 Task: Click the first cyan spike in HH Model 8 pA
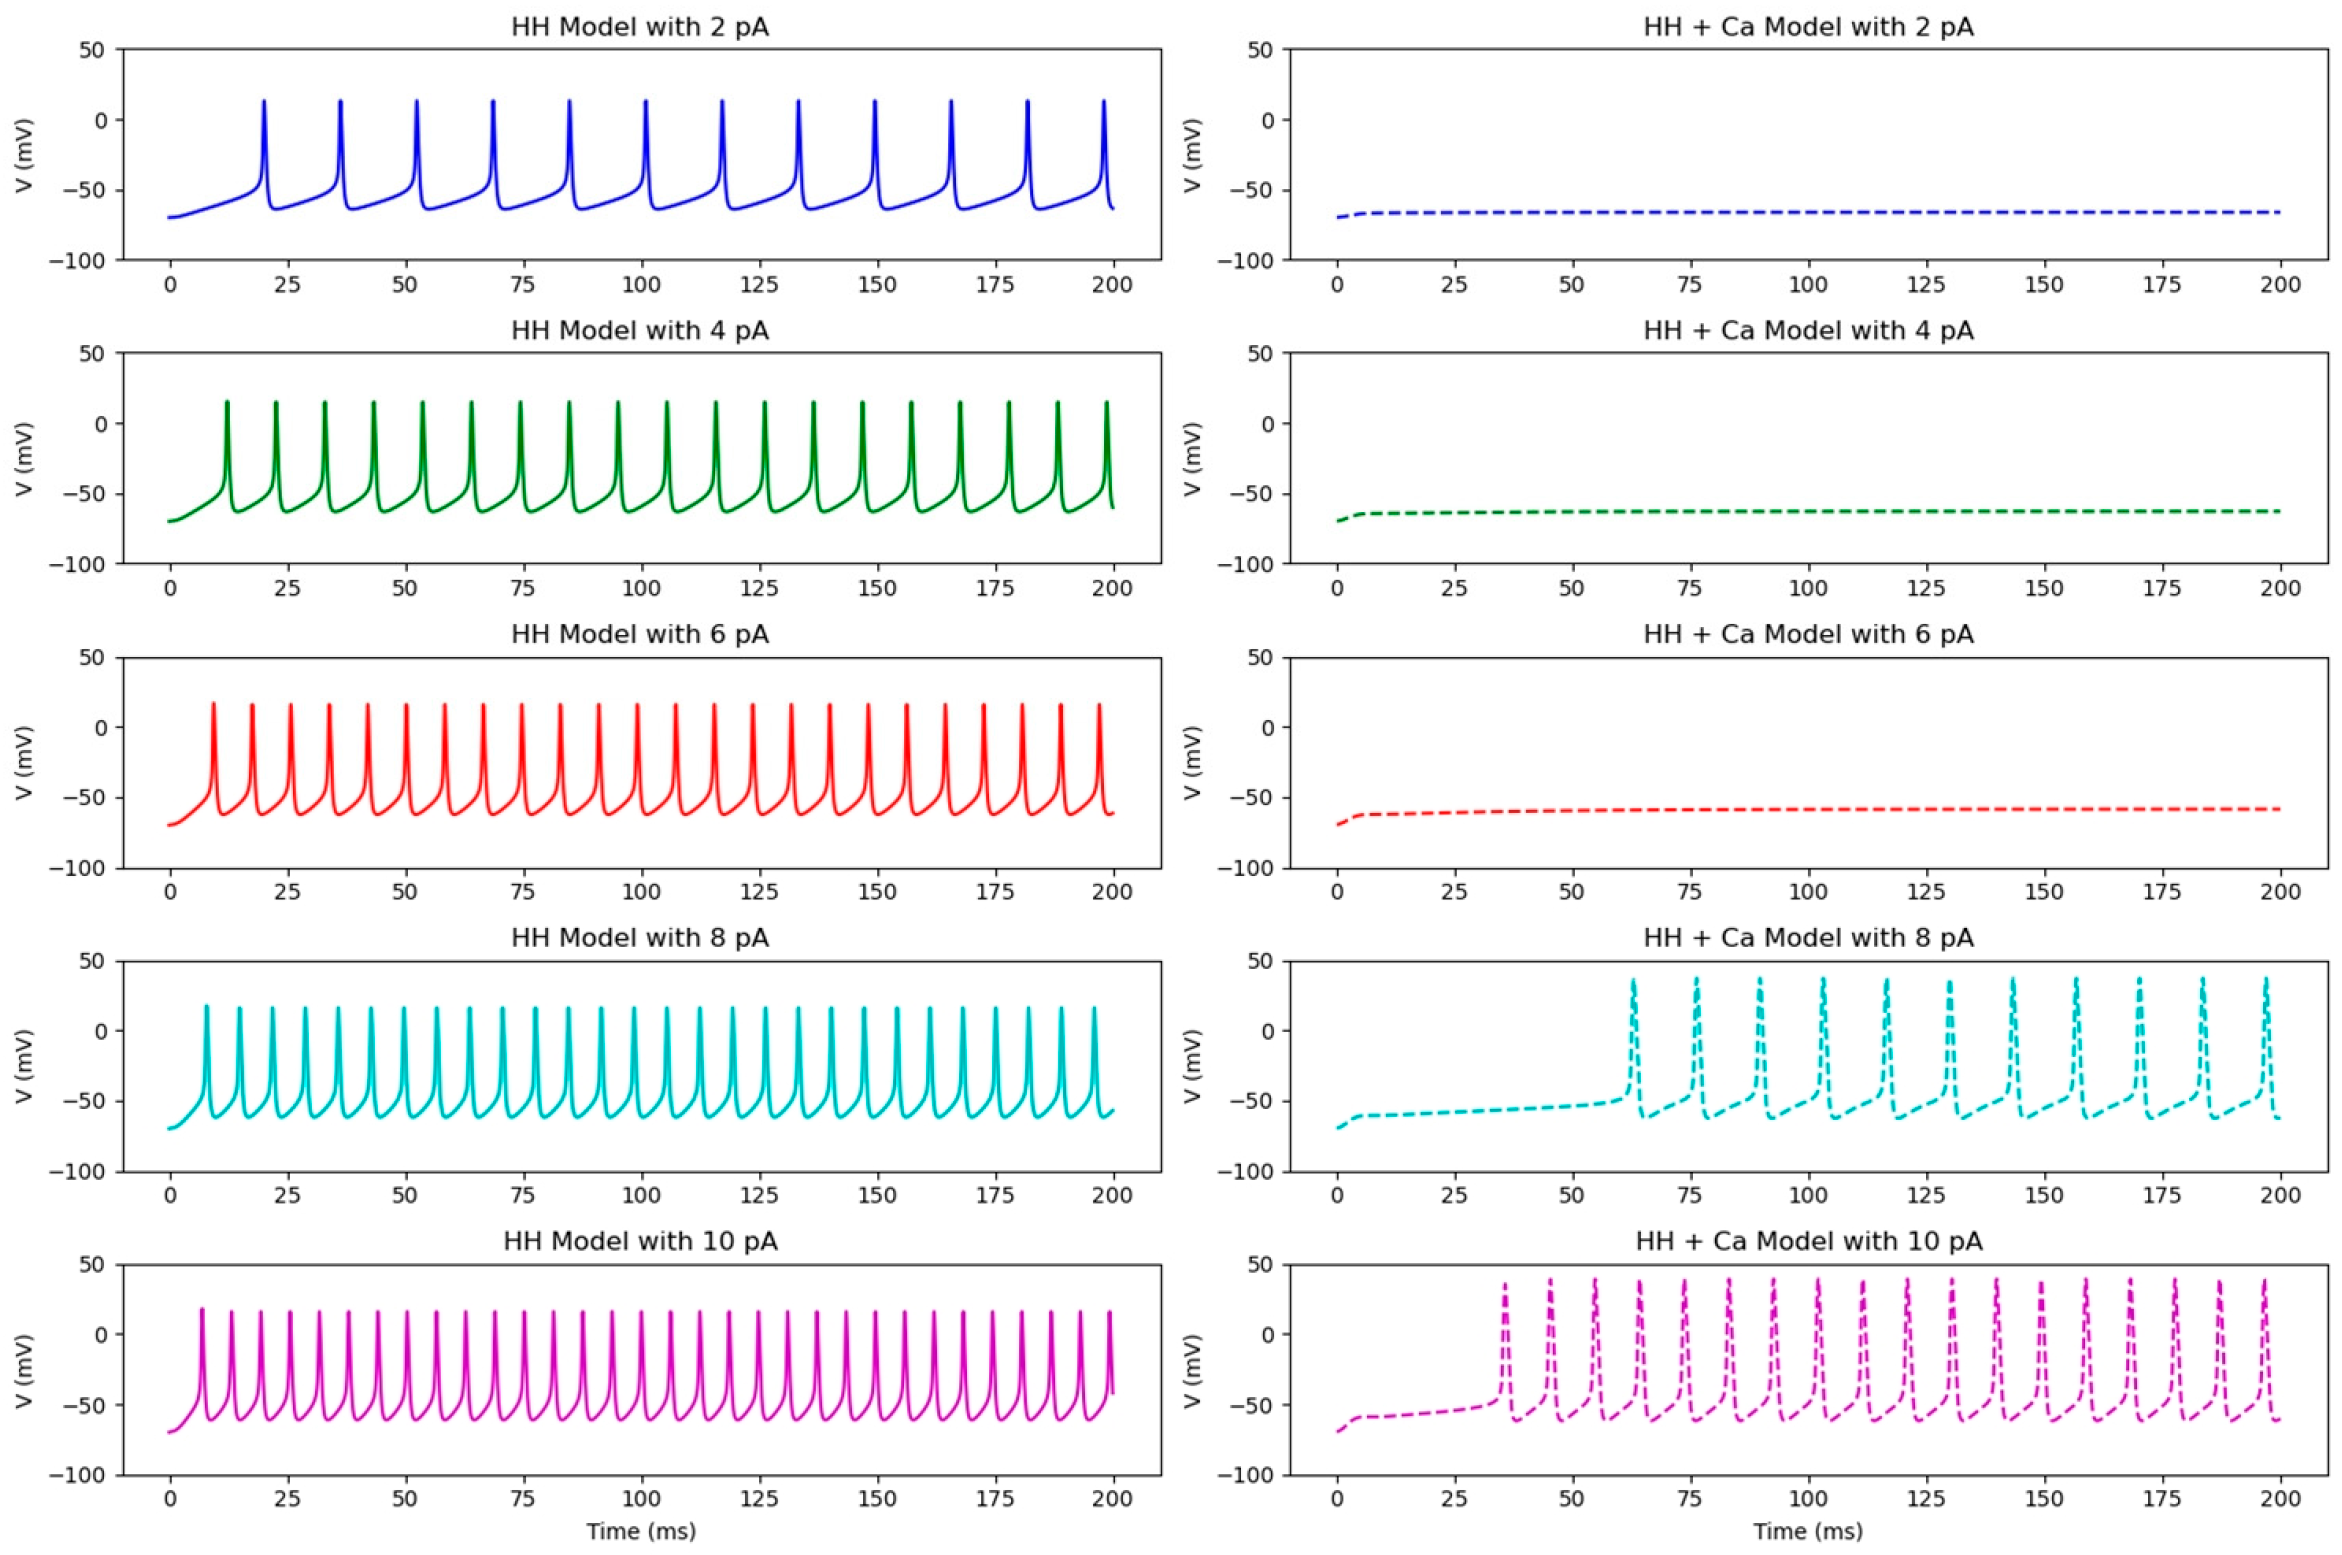pos(207,1058)
